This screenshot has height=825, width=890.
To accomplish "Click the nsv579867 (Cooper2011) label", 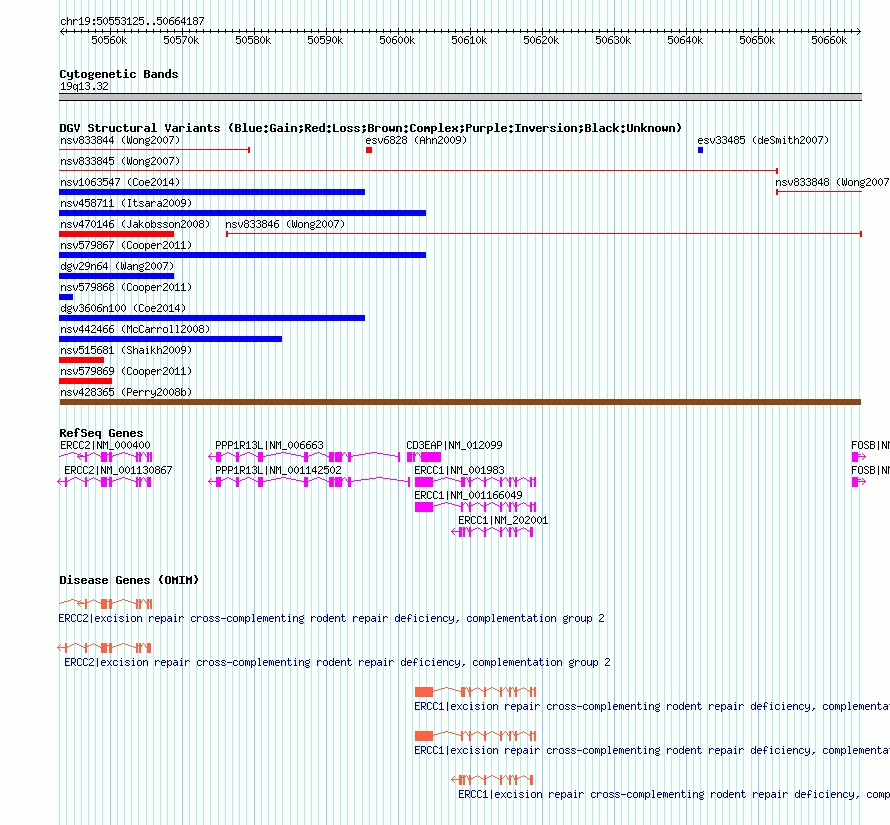I will coord(126,245).
